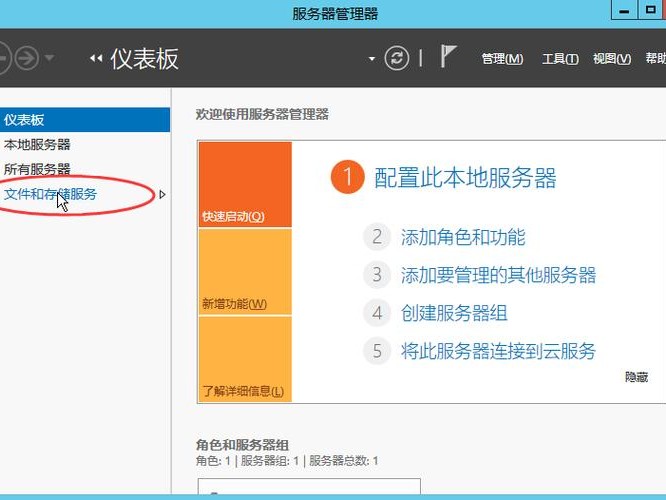Click the 新增功能(W) tile

pos(245,272)
